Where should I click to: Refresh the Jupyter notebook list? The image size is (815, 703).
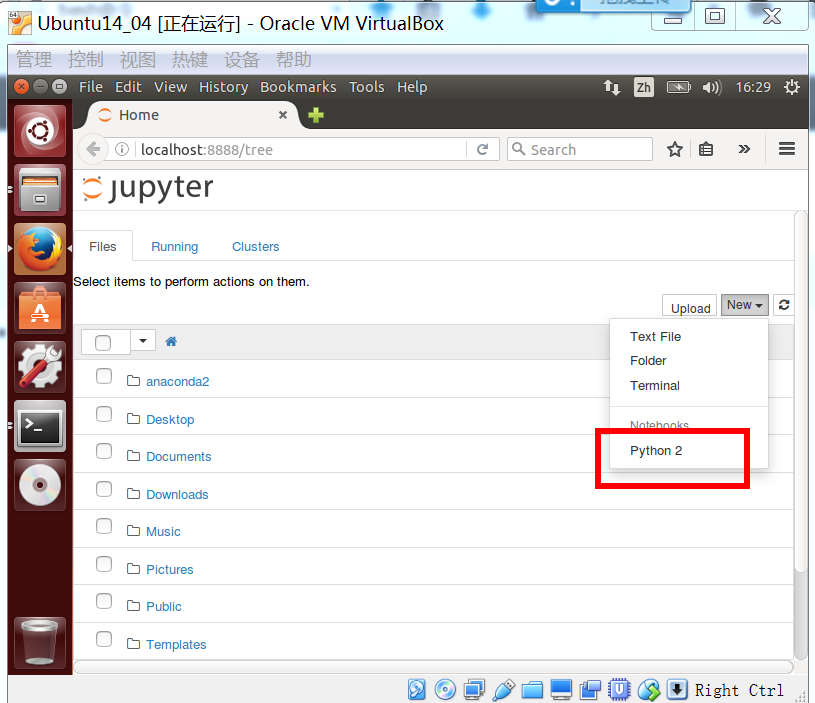784,305
